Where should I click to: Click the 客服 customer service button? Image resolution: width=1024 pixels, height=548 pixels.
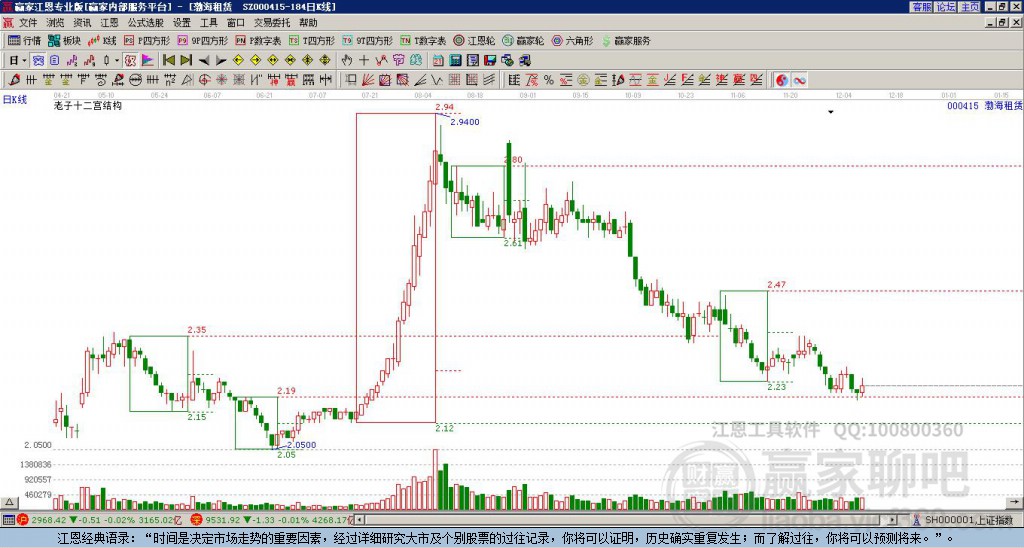pyautogui.click(x=921, y=7)
